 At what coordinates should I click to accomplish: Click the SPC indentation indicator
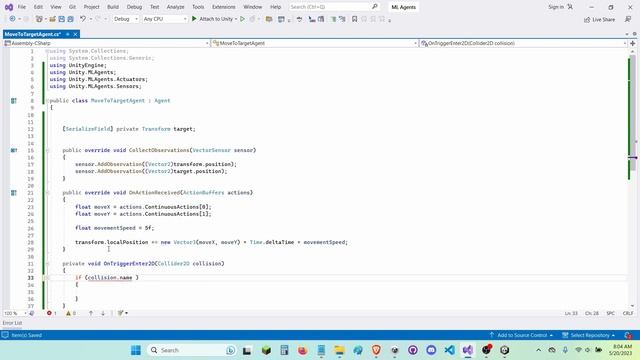(611, 313)
